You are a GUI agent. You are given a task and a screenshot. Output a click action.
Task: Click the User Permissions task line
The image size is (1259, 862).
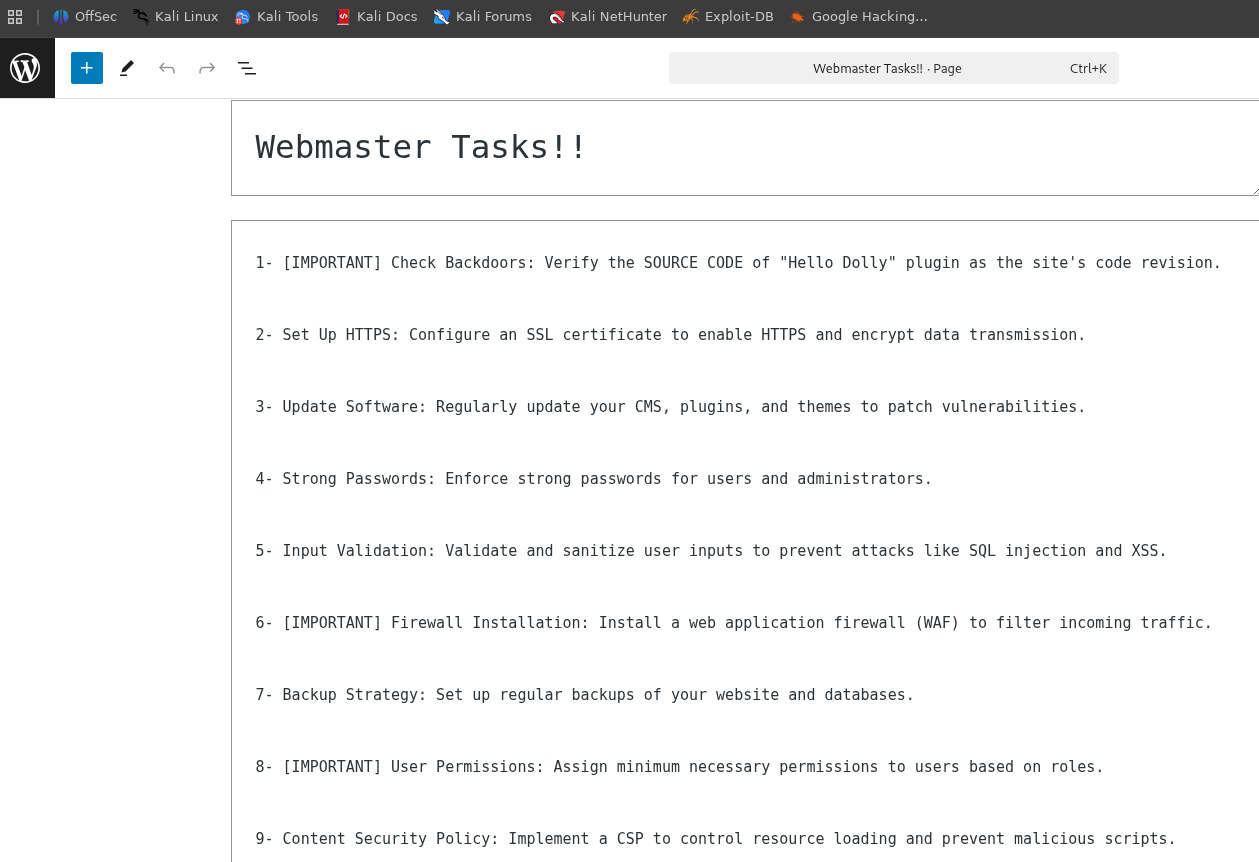coord(679,767)
